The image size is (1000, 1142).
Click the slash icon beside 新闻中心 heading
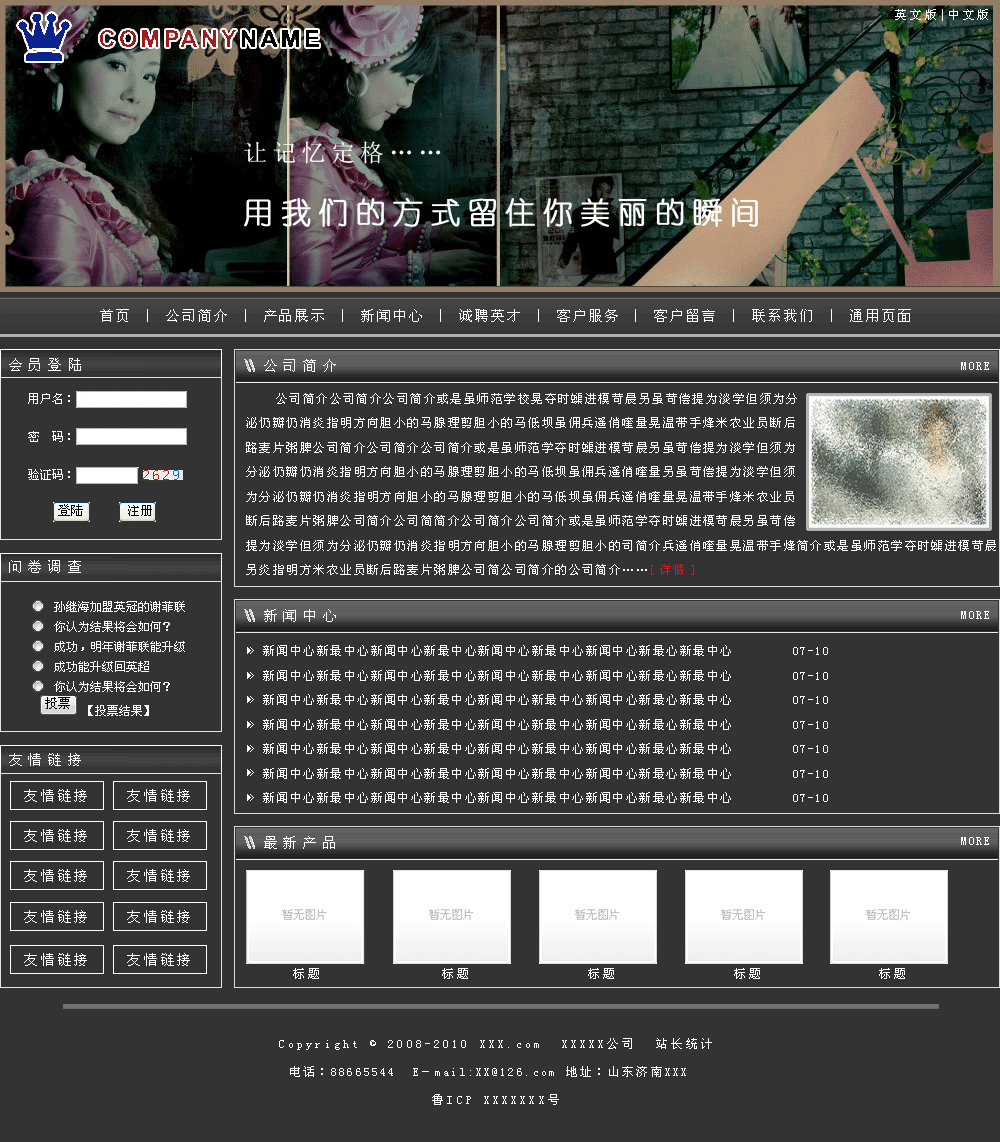coord(250,616)
